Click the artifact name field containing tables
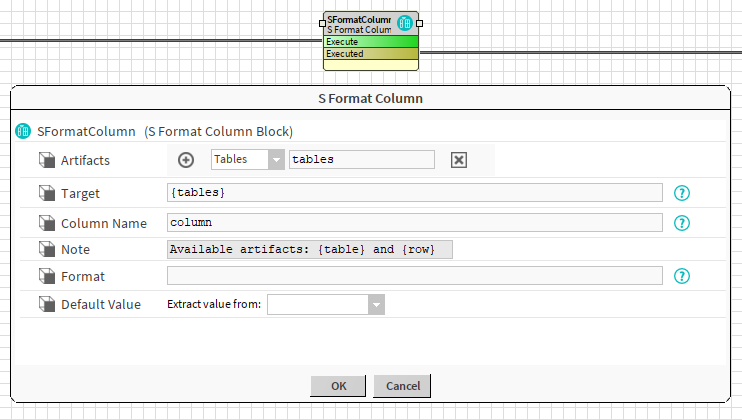This screenshot has height=420, width=742. point(361,160)
